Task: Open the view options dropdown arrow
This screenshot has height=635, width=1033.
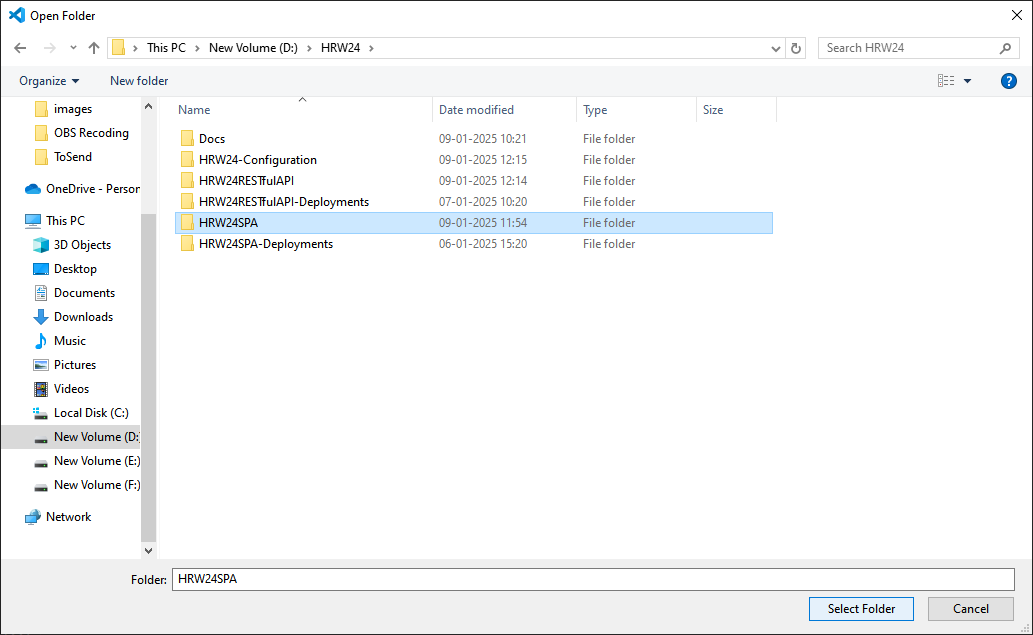Action: [967, 81]
